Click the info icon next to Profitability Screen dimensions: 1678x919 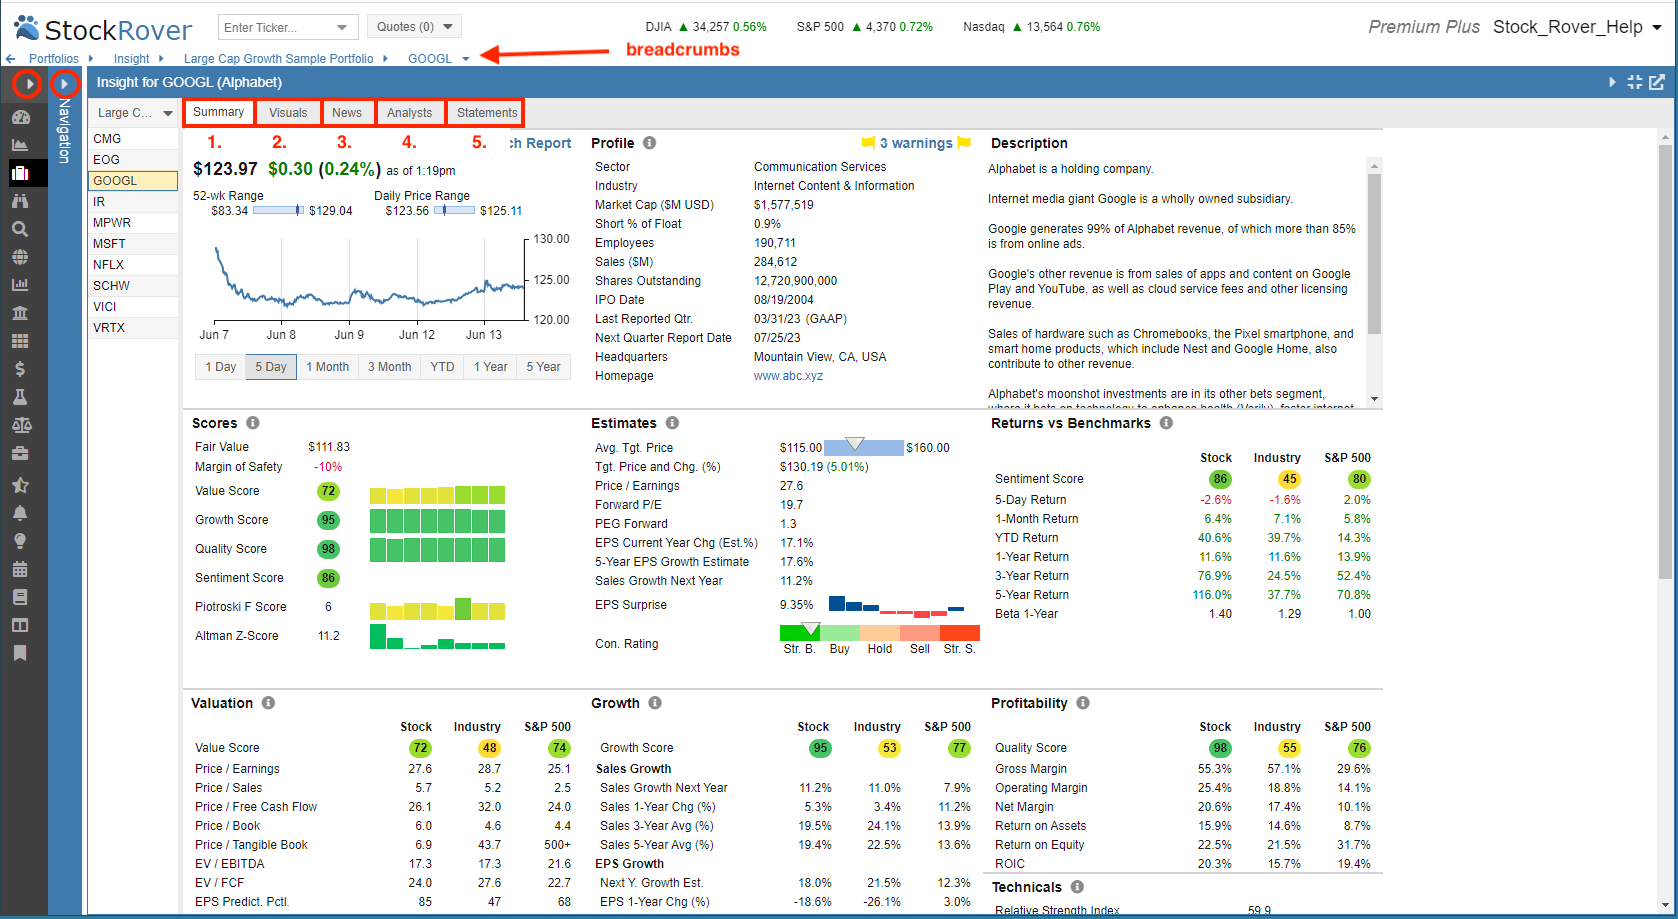tap(1083, 703)
